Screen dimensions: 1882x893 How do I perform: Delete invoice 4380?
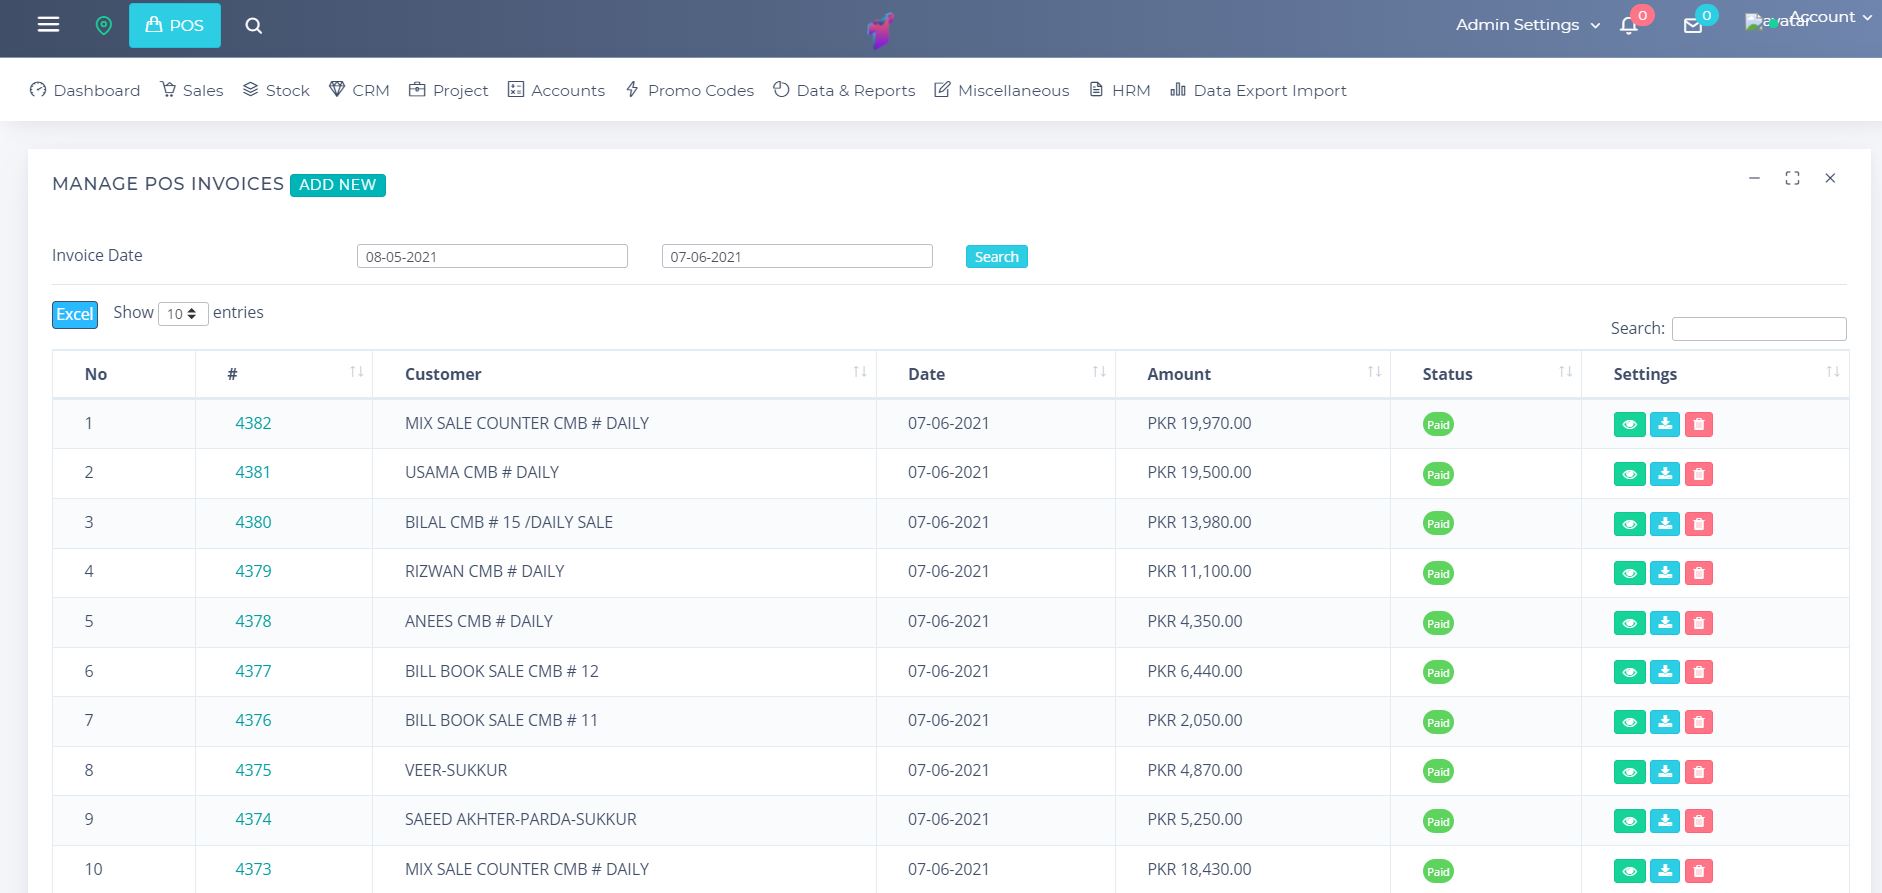[1698, 524]
